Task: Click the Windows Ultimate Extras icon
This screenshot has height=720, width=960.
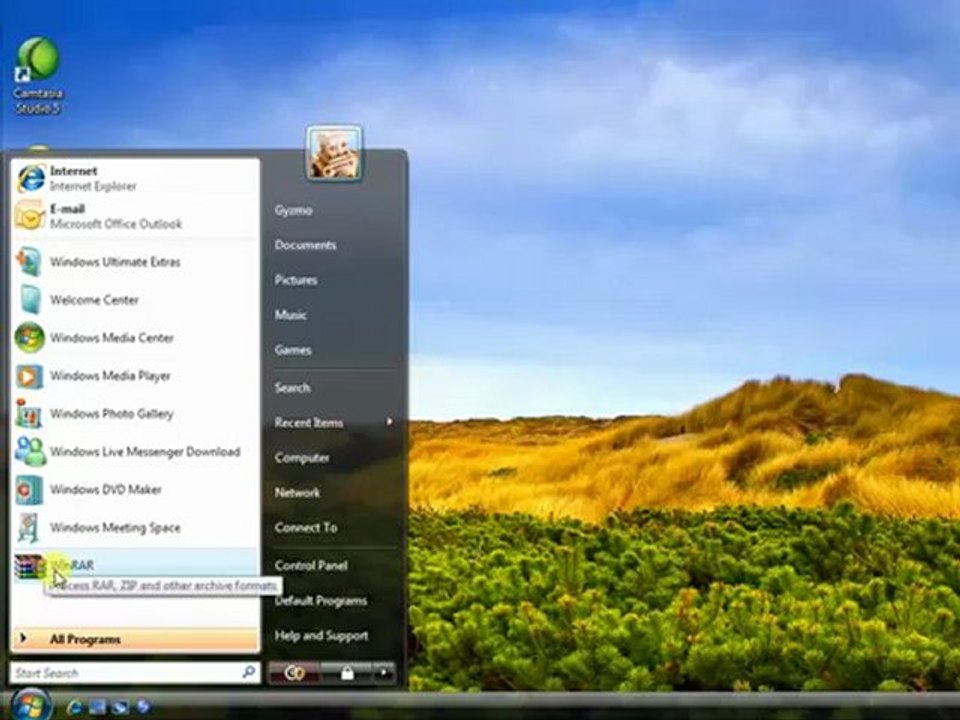Action: tap(29, 262)
